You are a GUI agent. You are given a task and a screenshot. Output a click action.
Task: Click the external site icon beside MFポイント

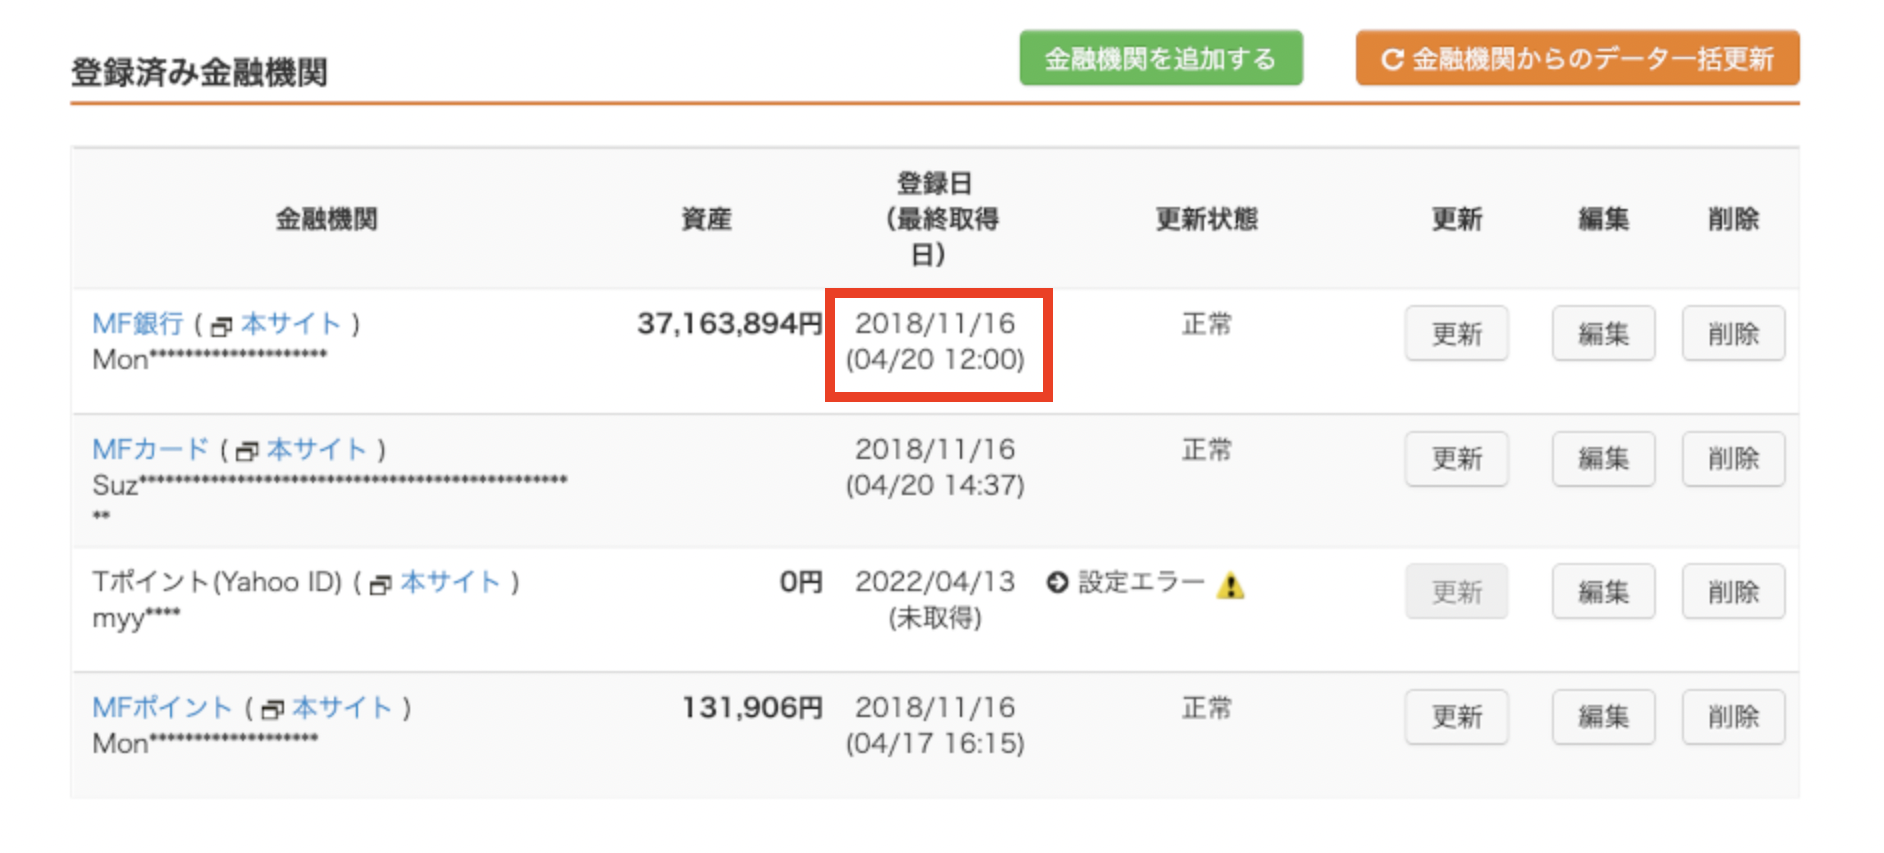coord(272,710)
